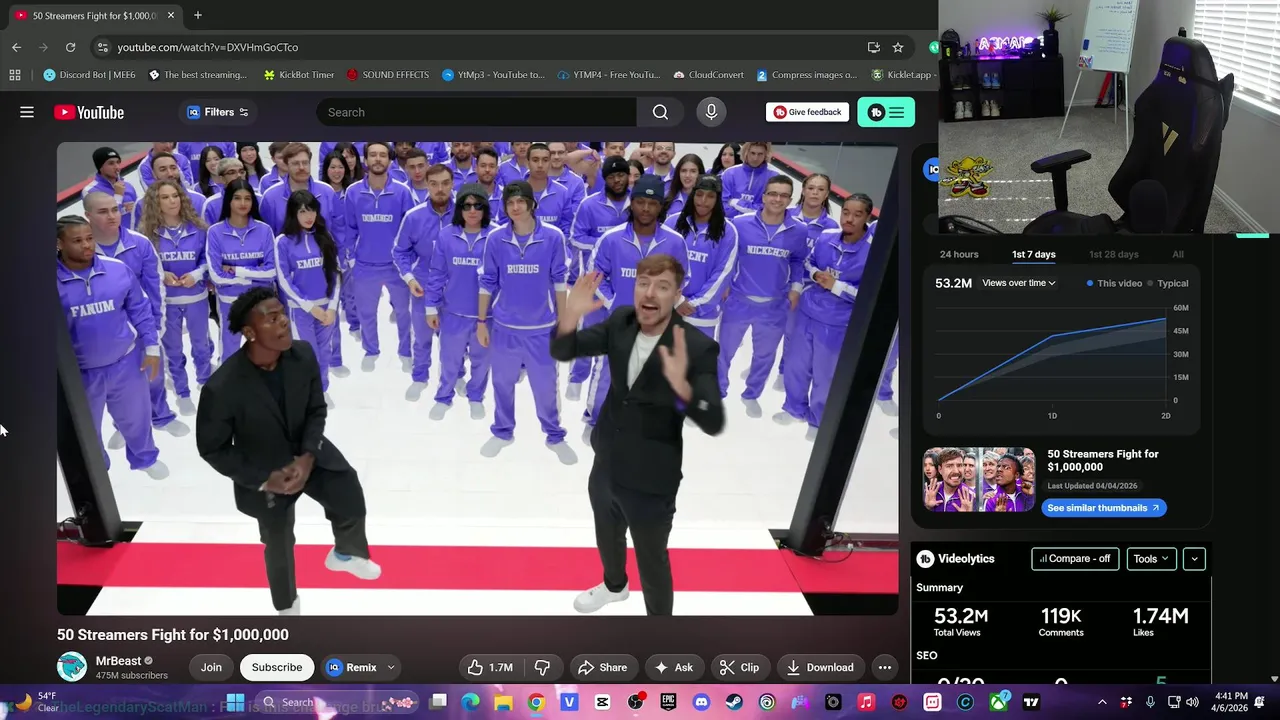Open Google Chrome from taskbar
The width and height of the screenshot is (1280, 720).
coord(536,702)
